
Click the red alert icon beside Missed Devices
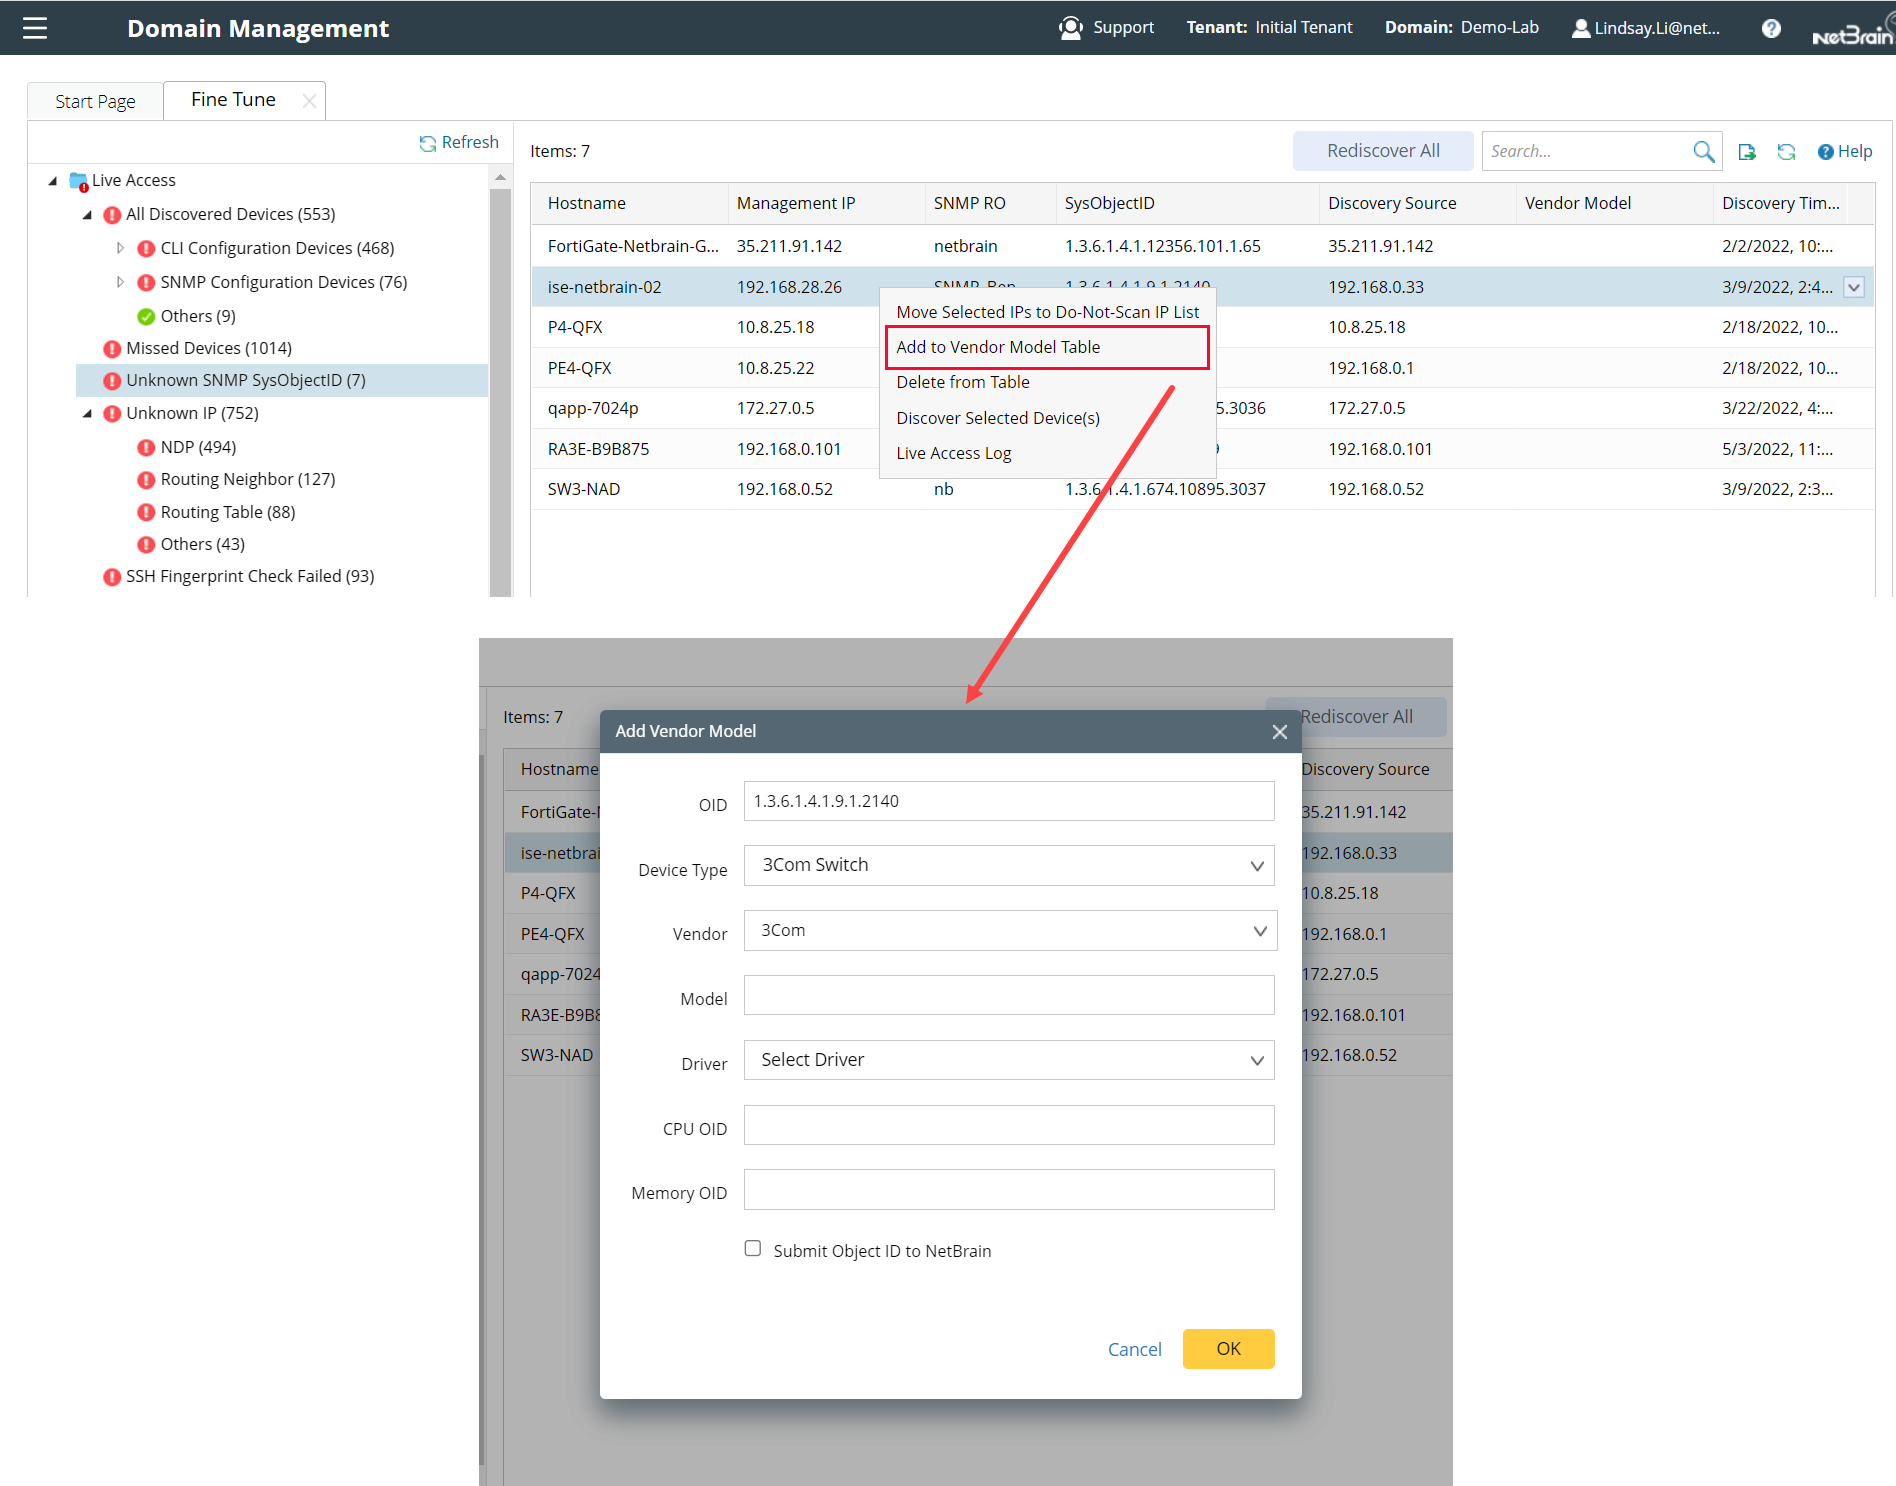[112, 348]
